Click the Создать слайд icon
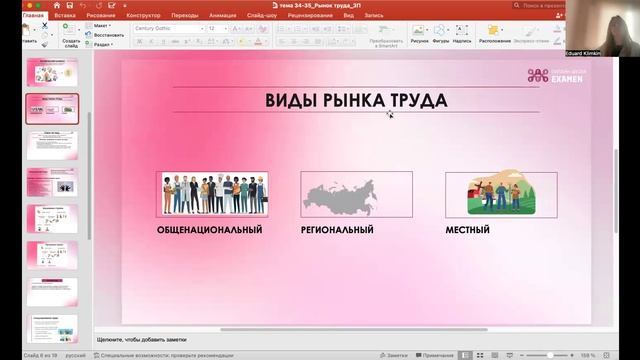The image size is (640, 360). click(69, 29)
